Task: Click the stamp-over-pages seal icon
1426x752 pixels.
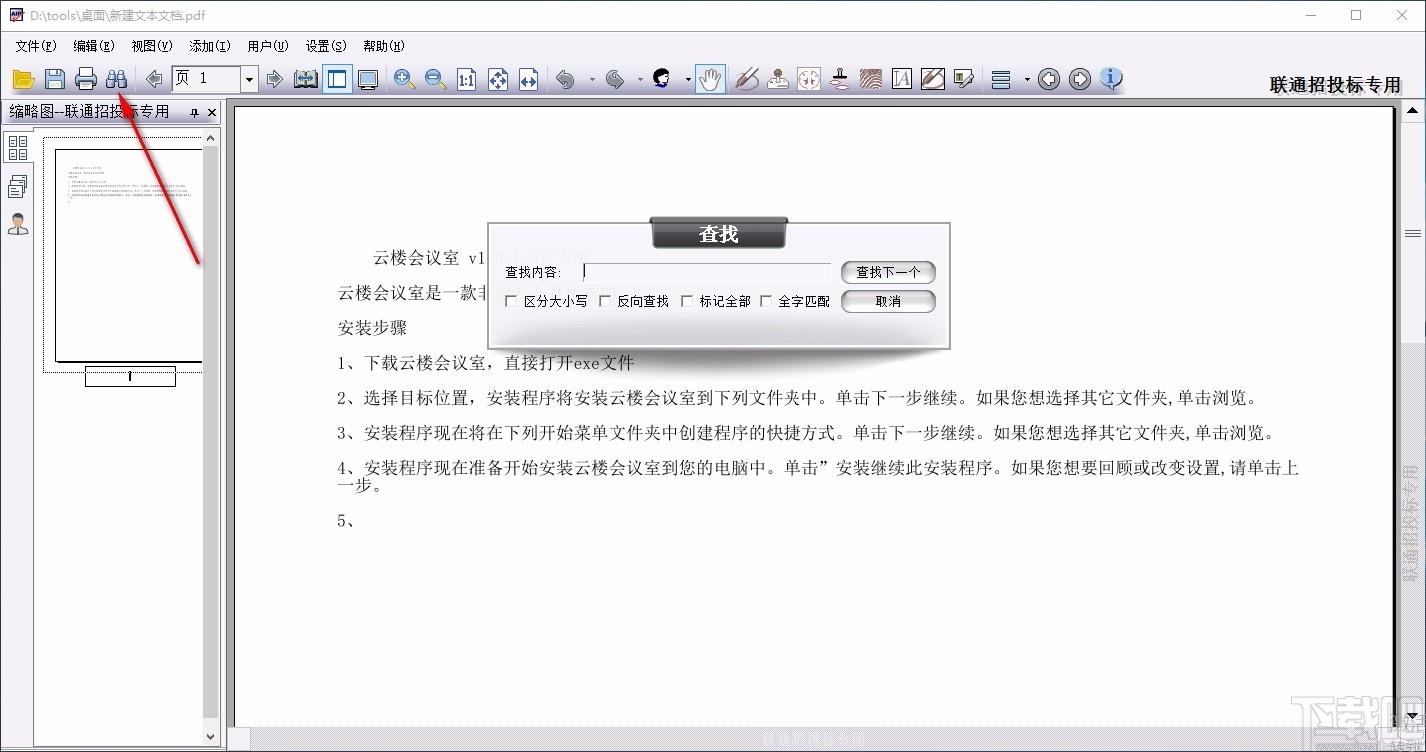Action: pyautogui.click(x=840, y=79)
